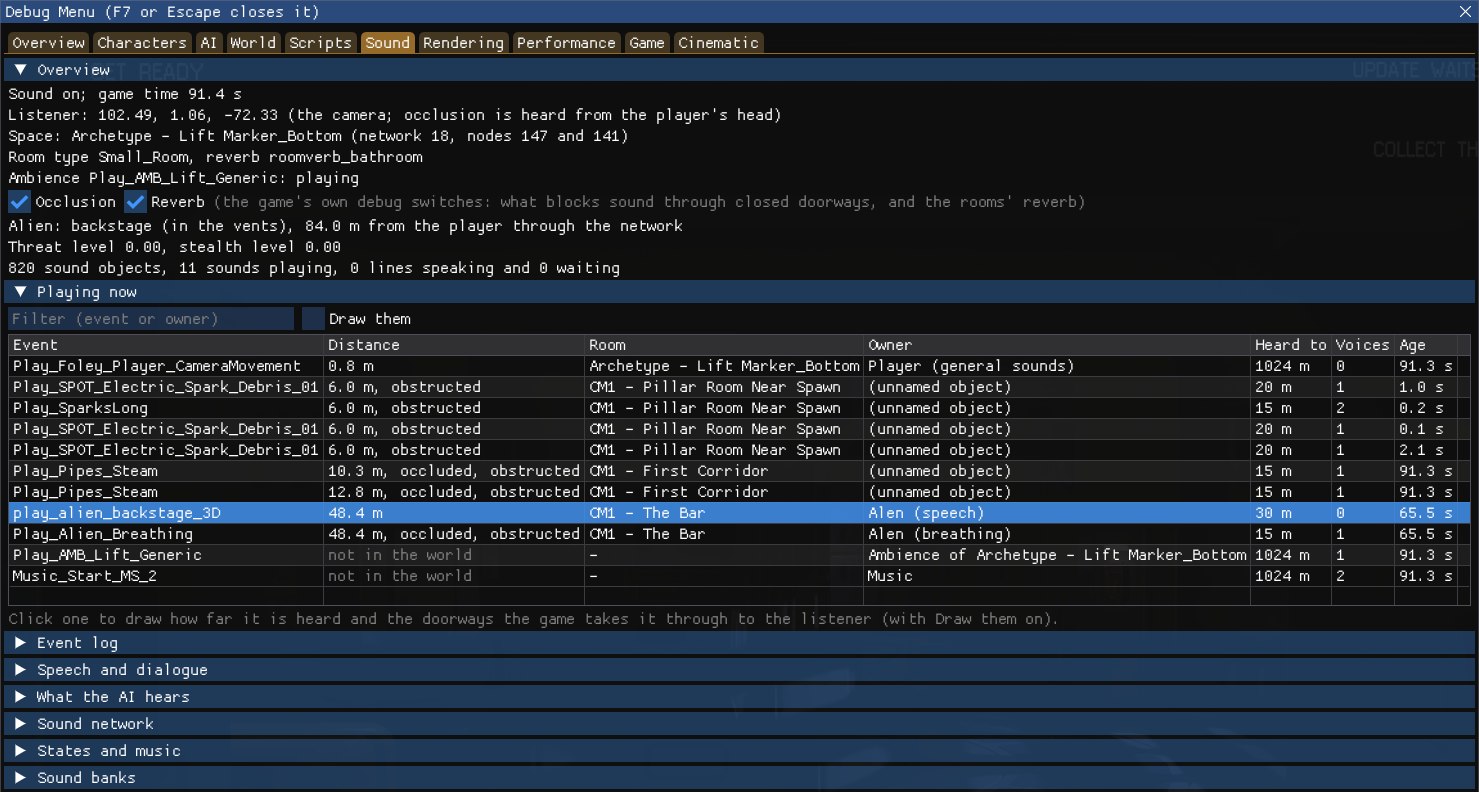Go to the Performance tab

566,43
